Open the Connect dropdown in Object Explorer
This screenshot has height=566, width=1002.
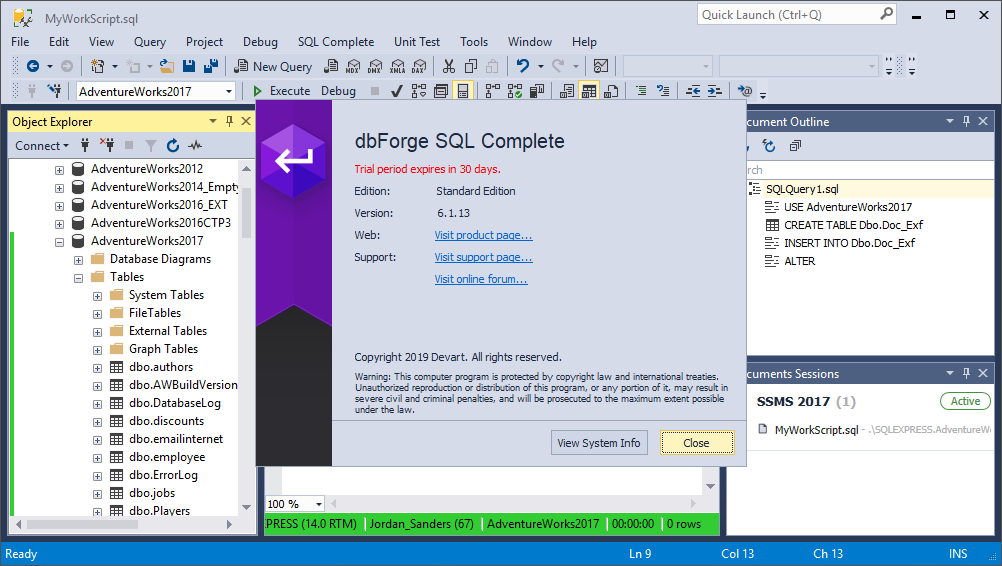coord(42,146)
